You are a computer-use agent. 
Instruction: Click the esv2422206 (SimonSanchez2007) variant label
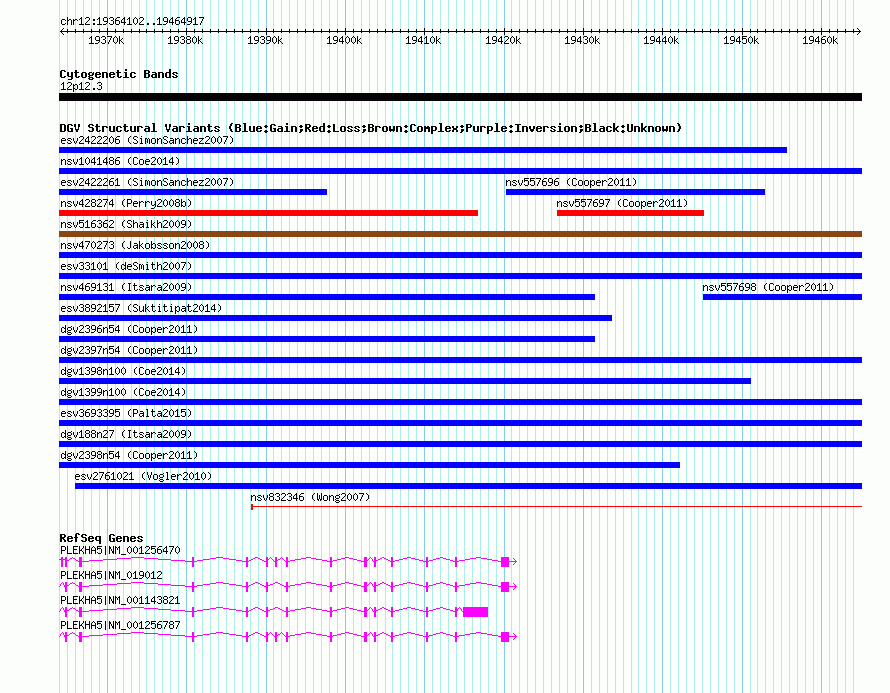[147, 140]
